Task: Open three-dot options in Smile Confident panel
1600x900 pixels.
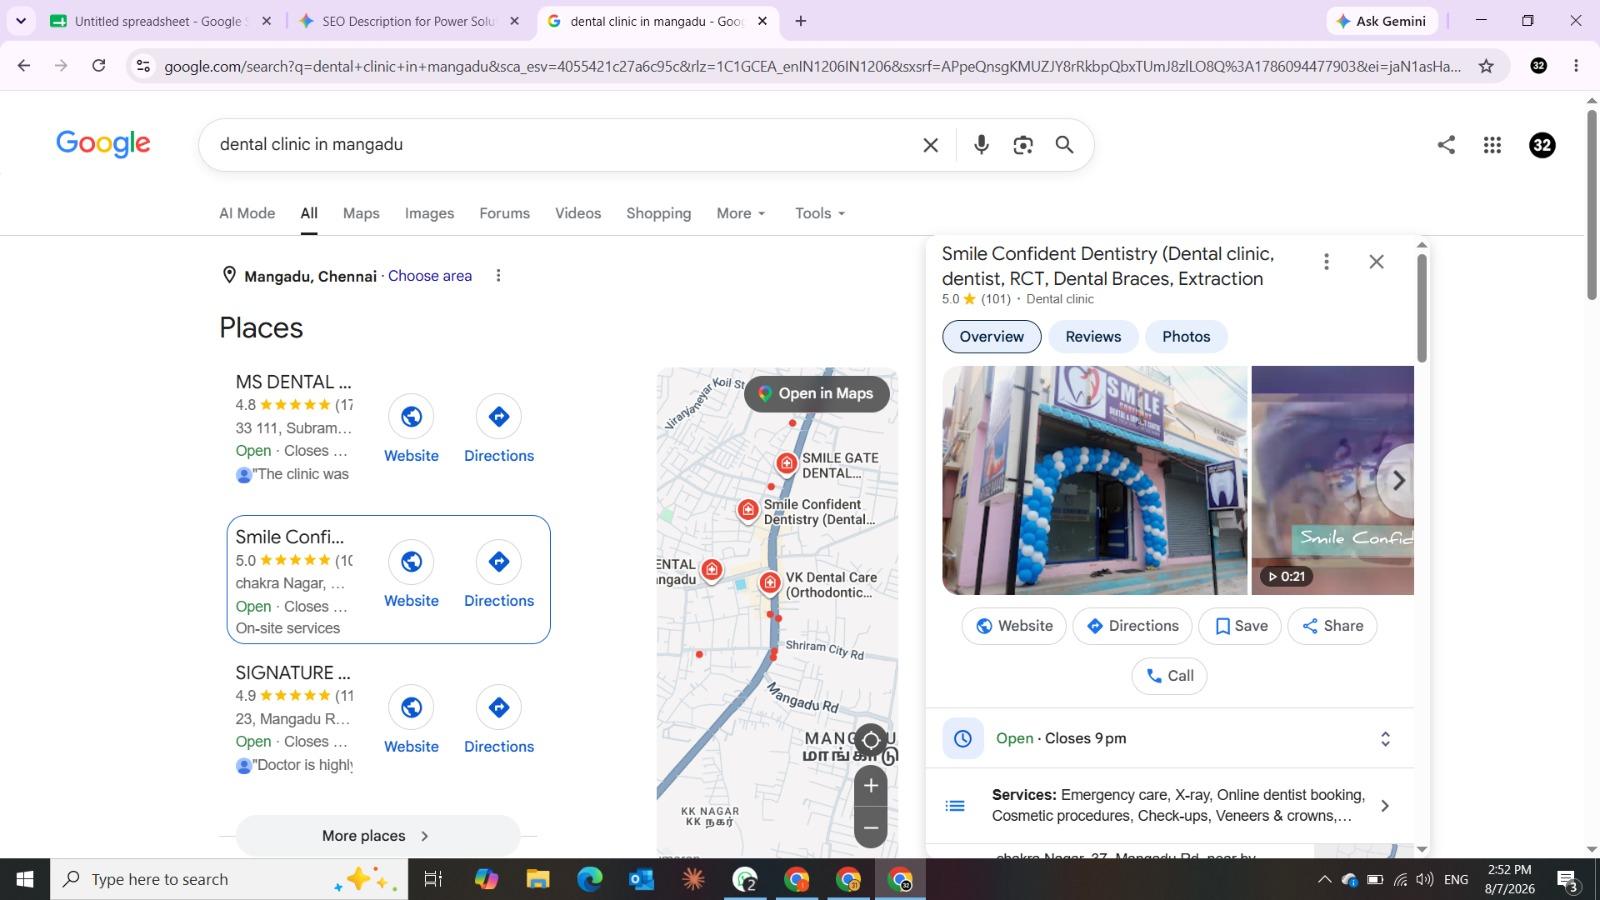Action: 1326,262
